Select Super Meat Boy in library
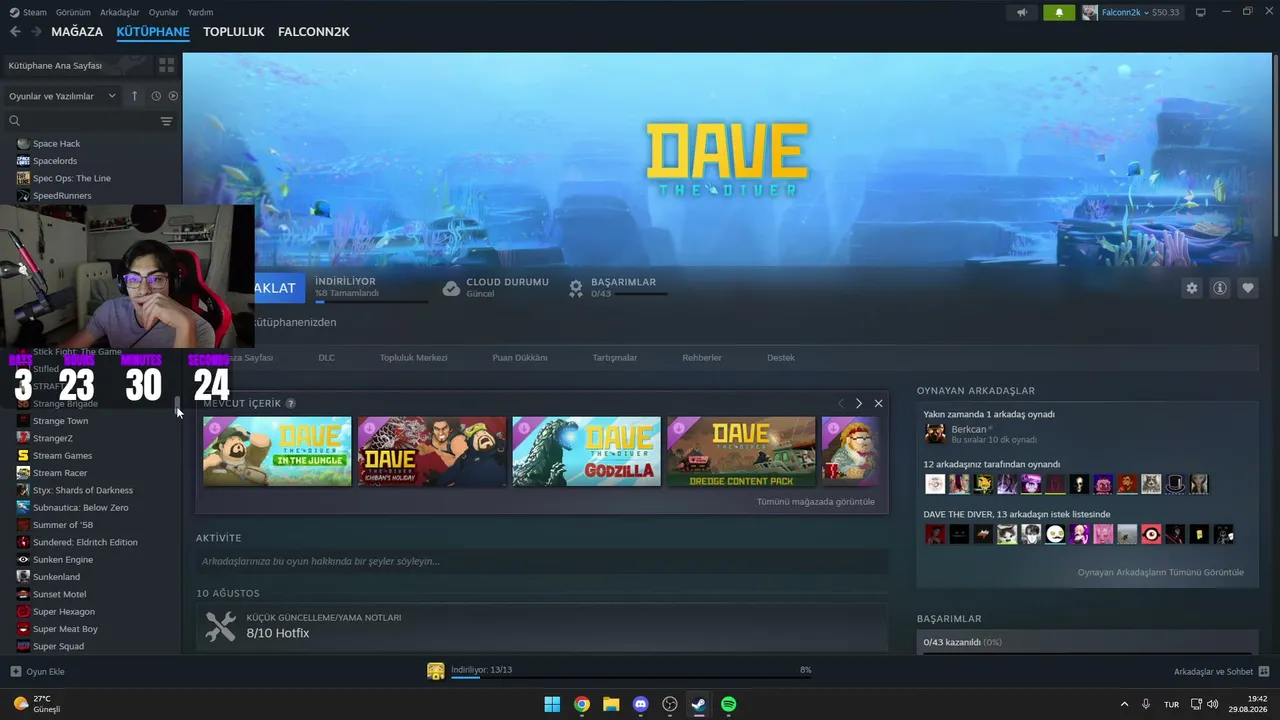Image resolution: width=1280 pixels, height=720 pixels. pos(65,629)
